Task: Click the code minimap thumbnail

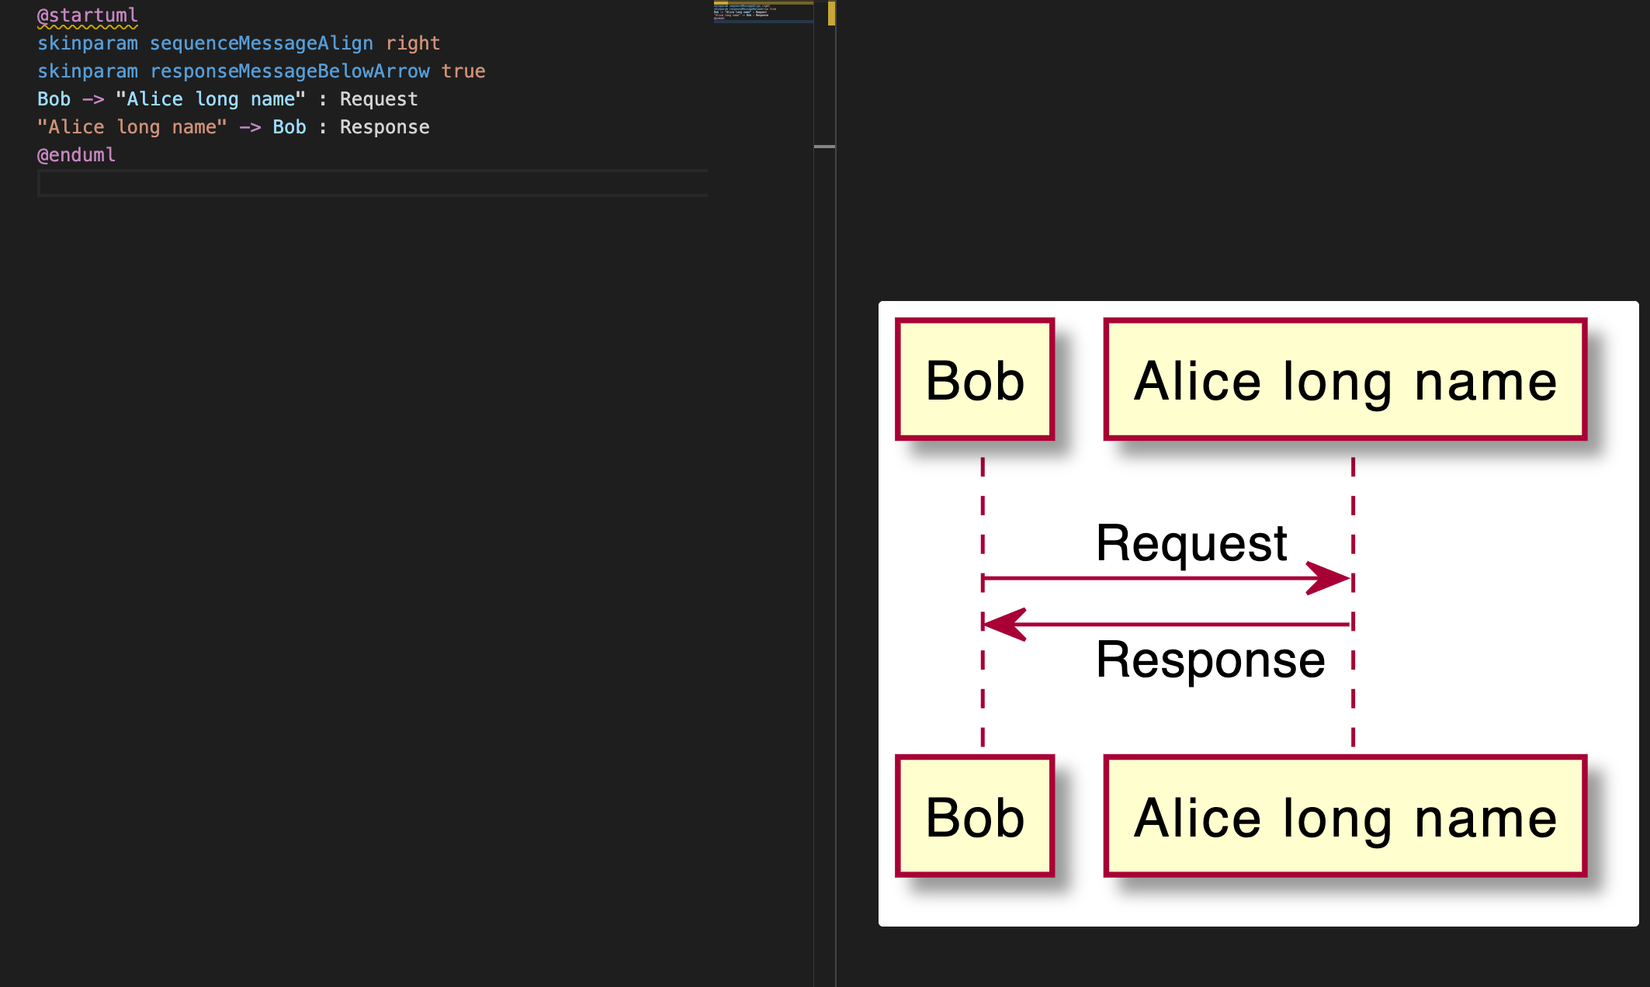Action: click(762, 12)
